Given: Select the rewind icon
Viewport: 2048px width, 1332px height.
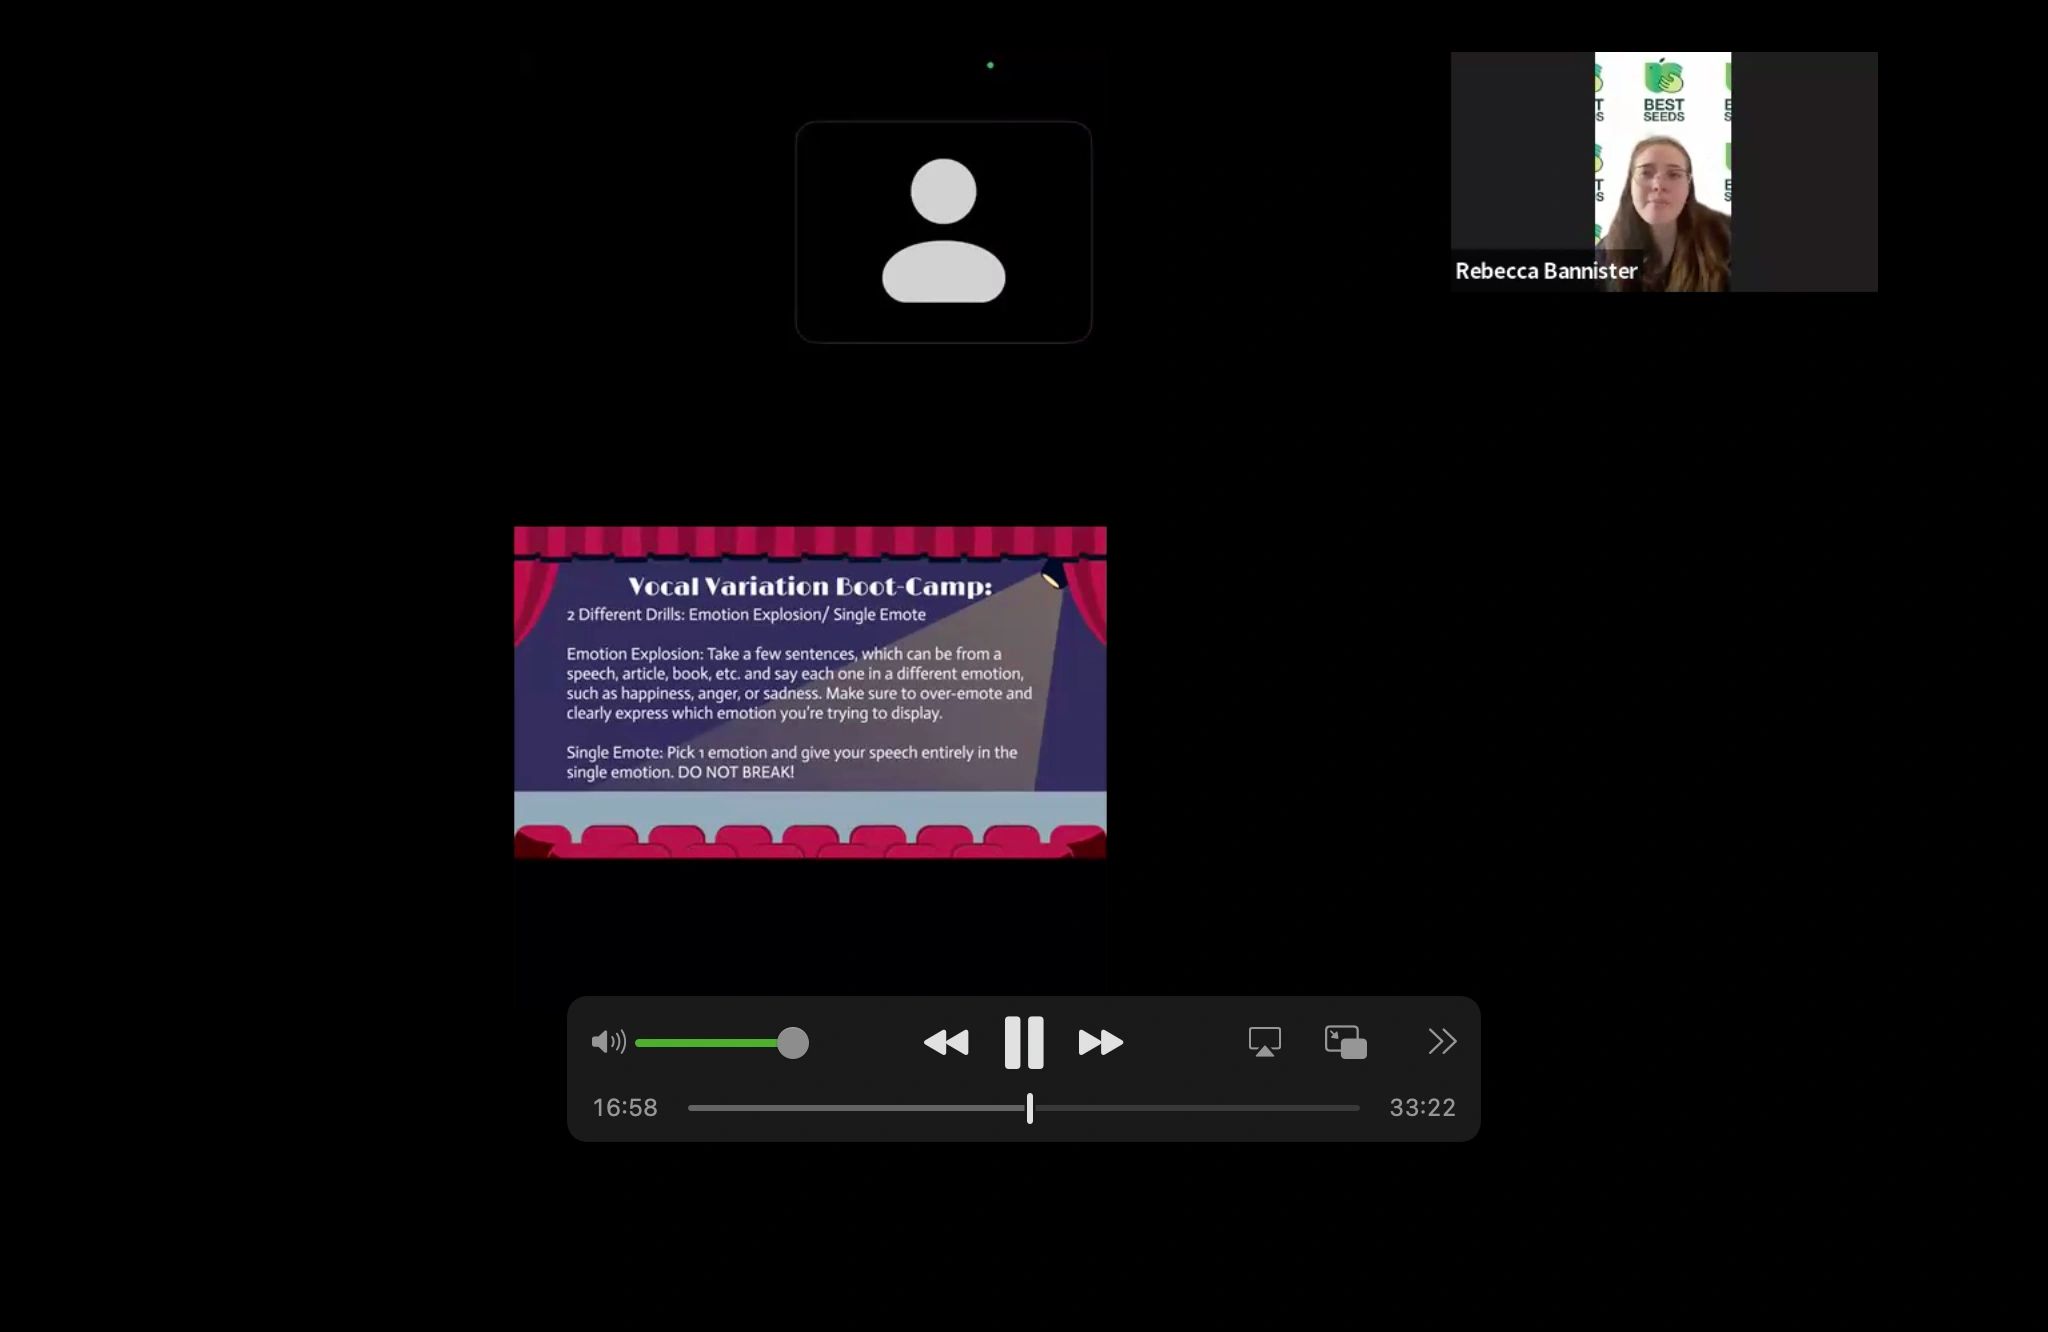Looking at the screenshot, I should tap(947, 1042).
